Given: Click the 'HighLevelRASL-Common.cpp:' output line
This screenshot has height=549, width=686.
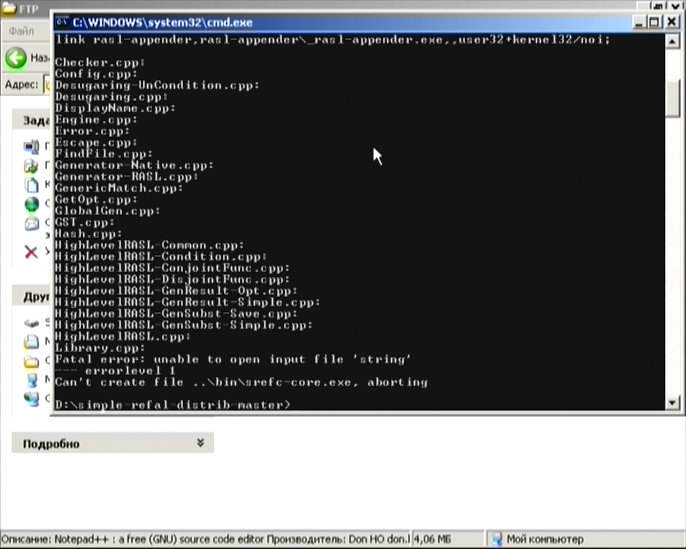Looking at the screenshot, I should (x=150, y=245).
